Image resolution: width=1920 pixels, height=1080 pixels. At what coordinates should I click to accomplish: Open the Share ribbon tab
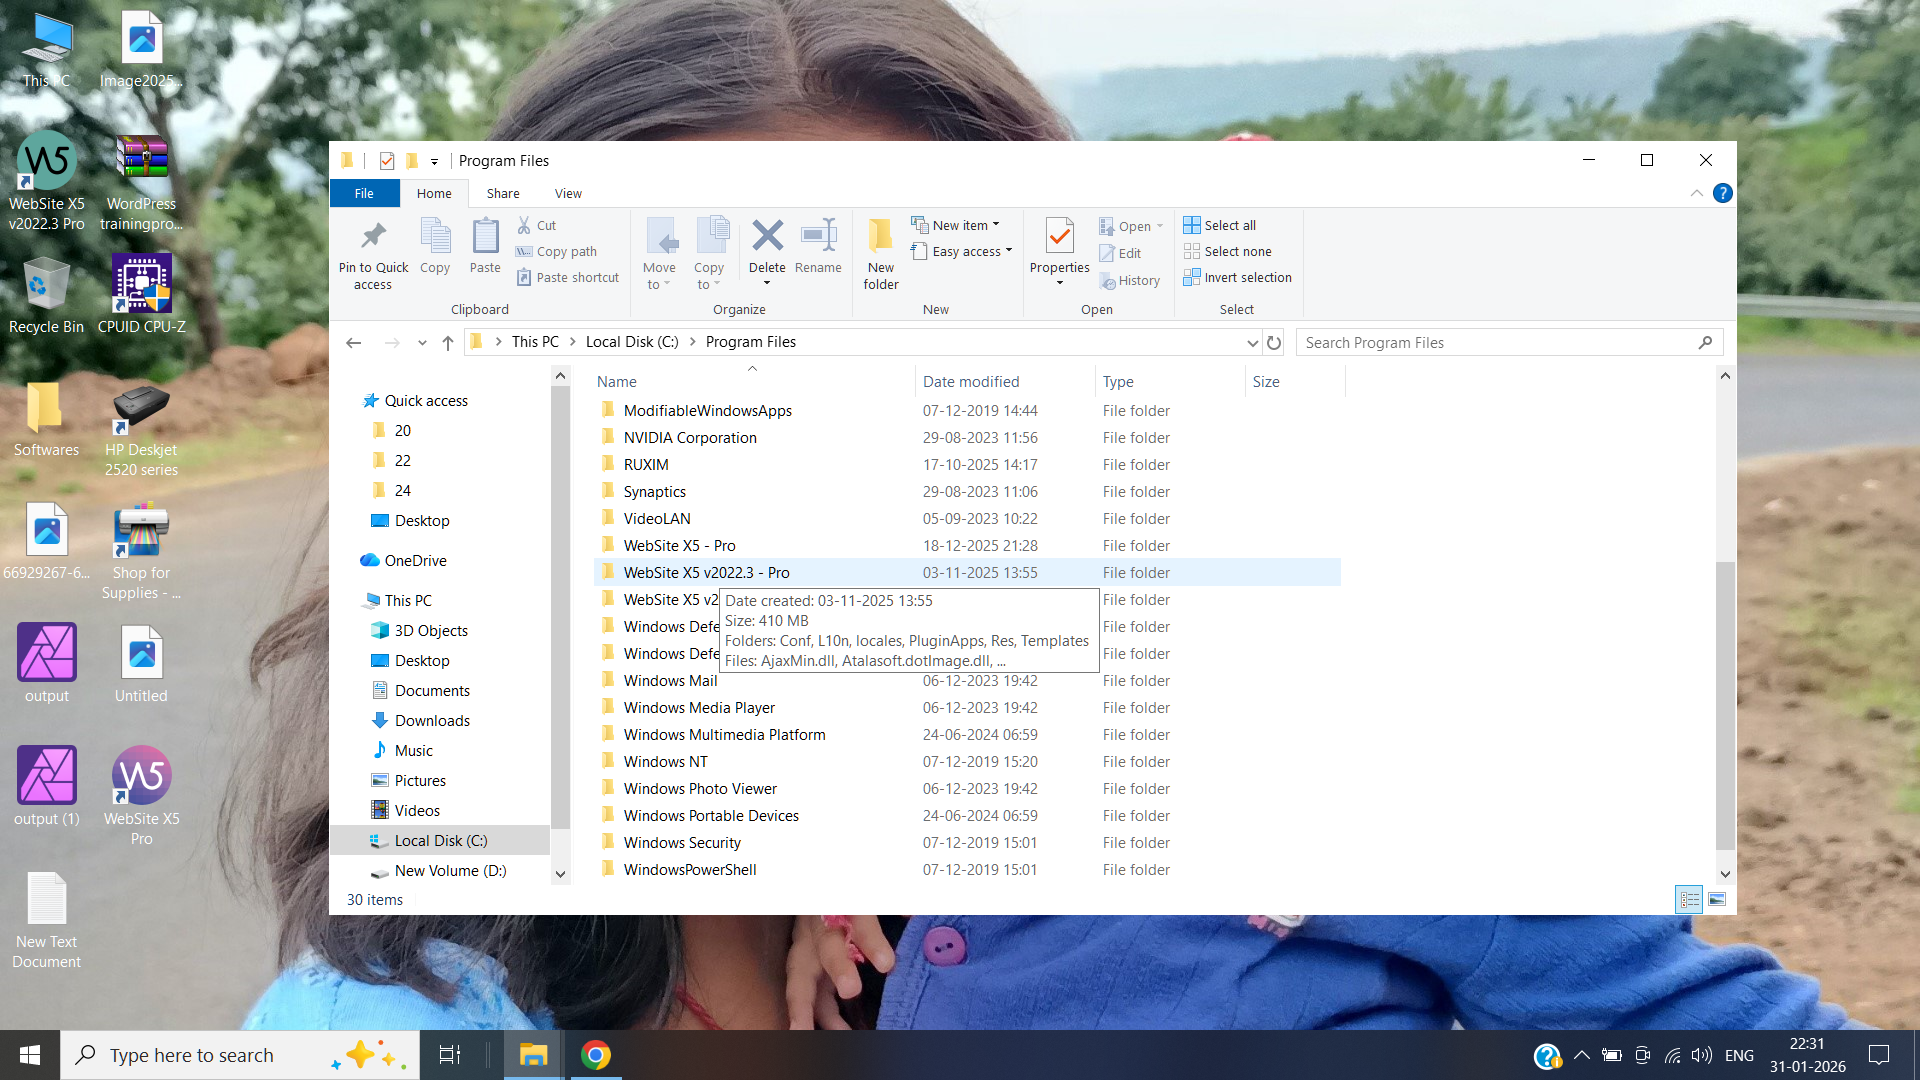(503, 193)
